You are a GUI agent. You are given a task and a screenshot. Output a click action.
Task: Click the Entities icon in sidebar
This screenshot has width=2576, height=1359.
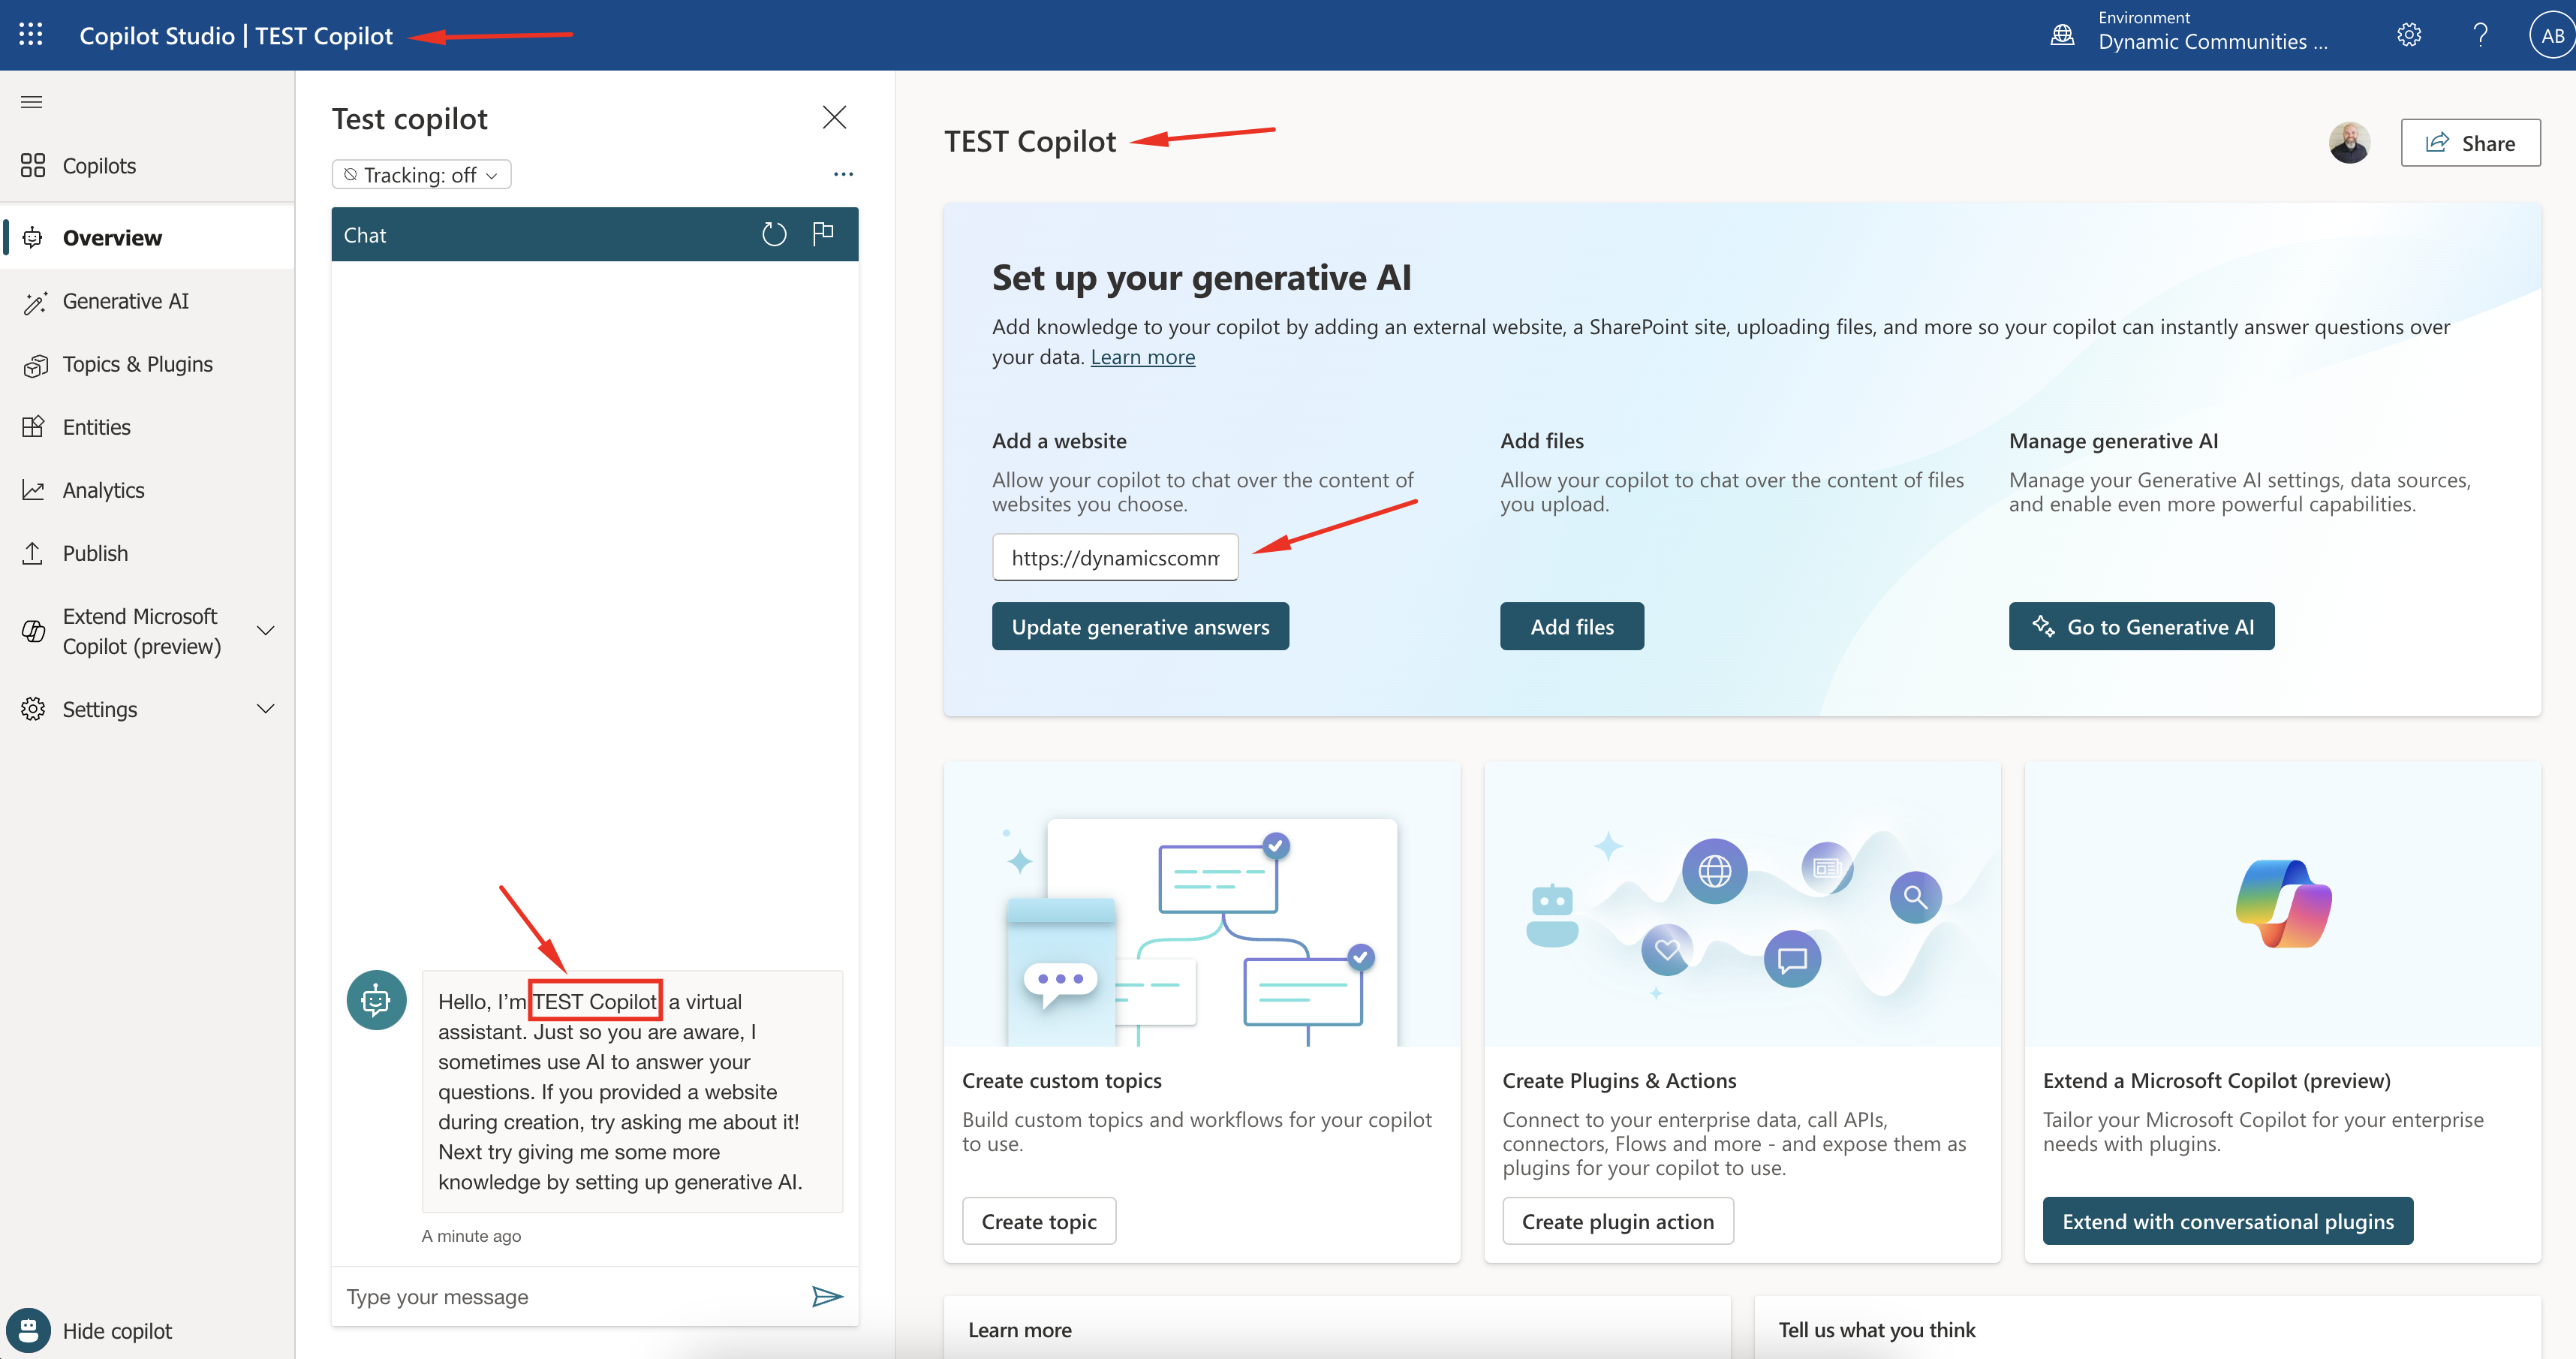click(33, 427)
